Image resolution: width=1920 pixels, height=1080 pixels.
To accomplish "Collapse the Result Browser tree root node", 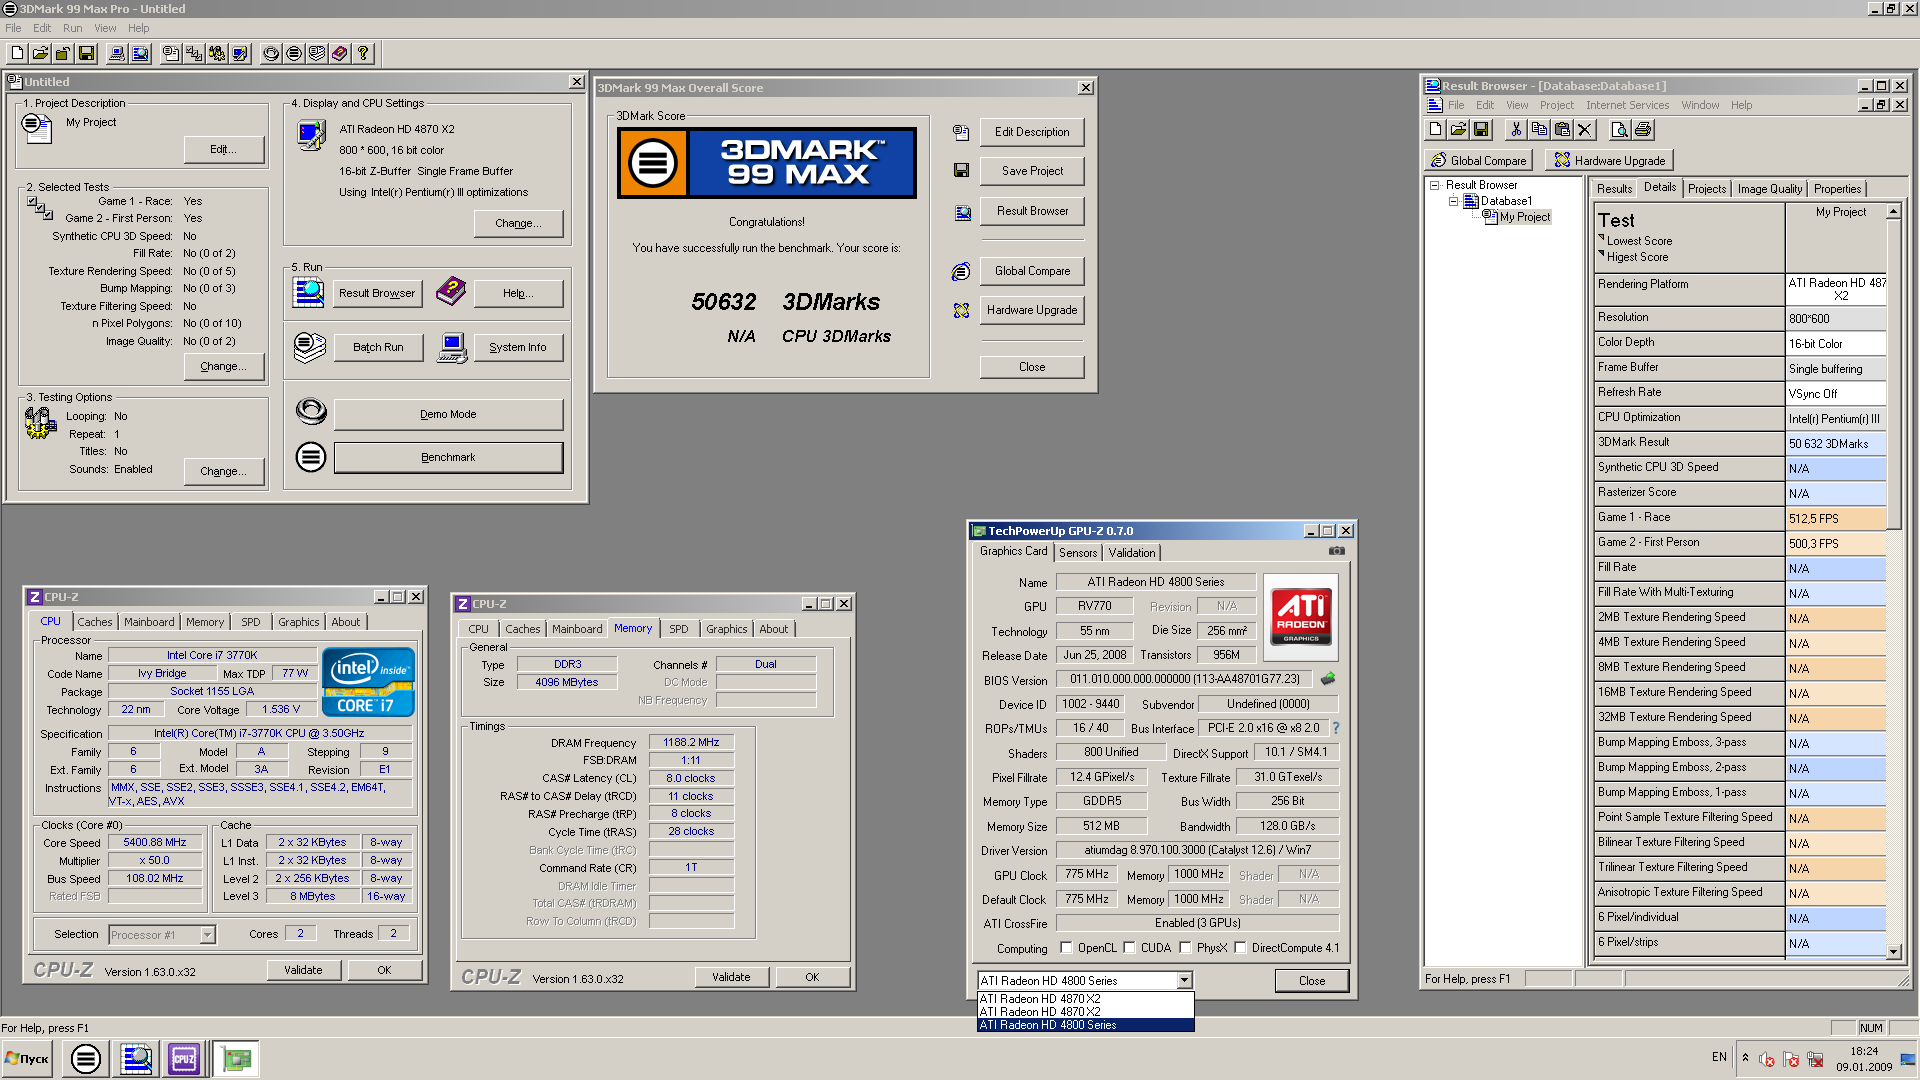I will pos(1434,185).
